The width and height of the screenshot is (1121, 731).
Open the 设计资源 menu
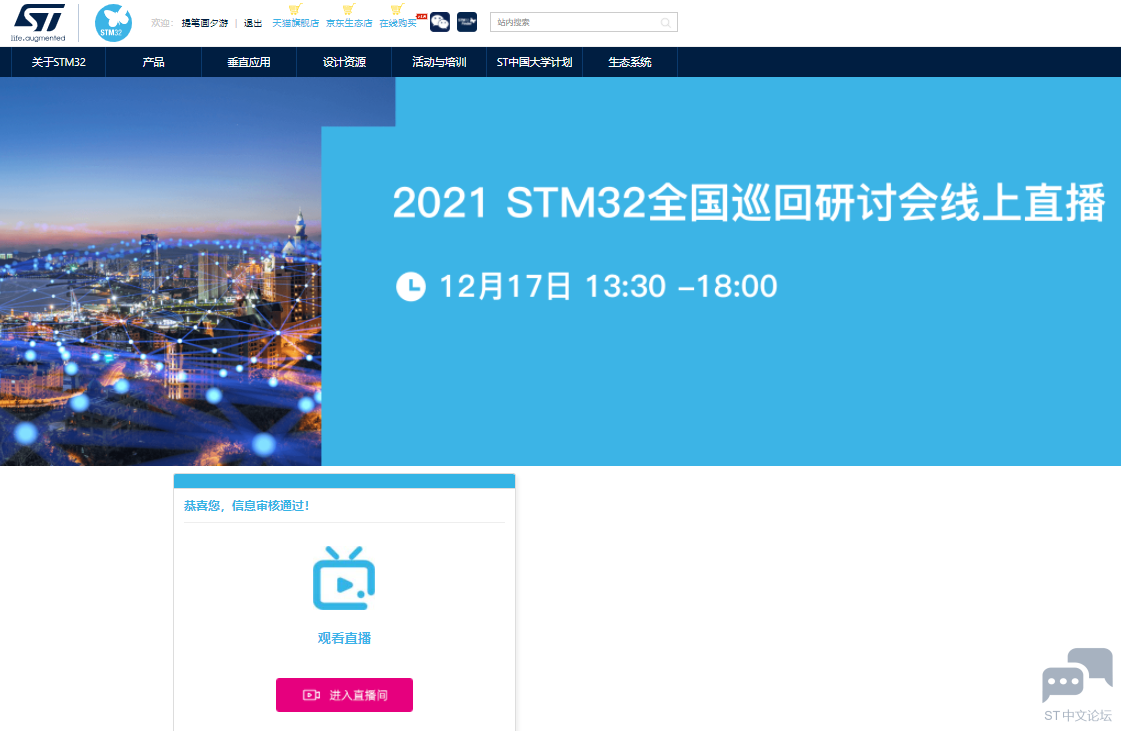[x=344, y=62]
